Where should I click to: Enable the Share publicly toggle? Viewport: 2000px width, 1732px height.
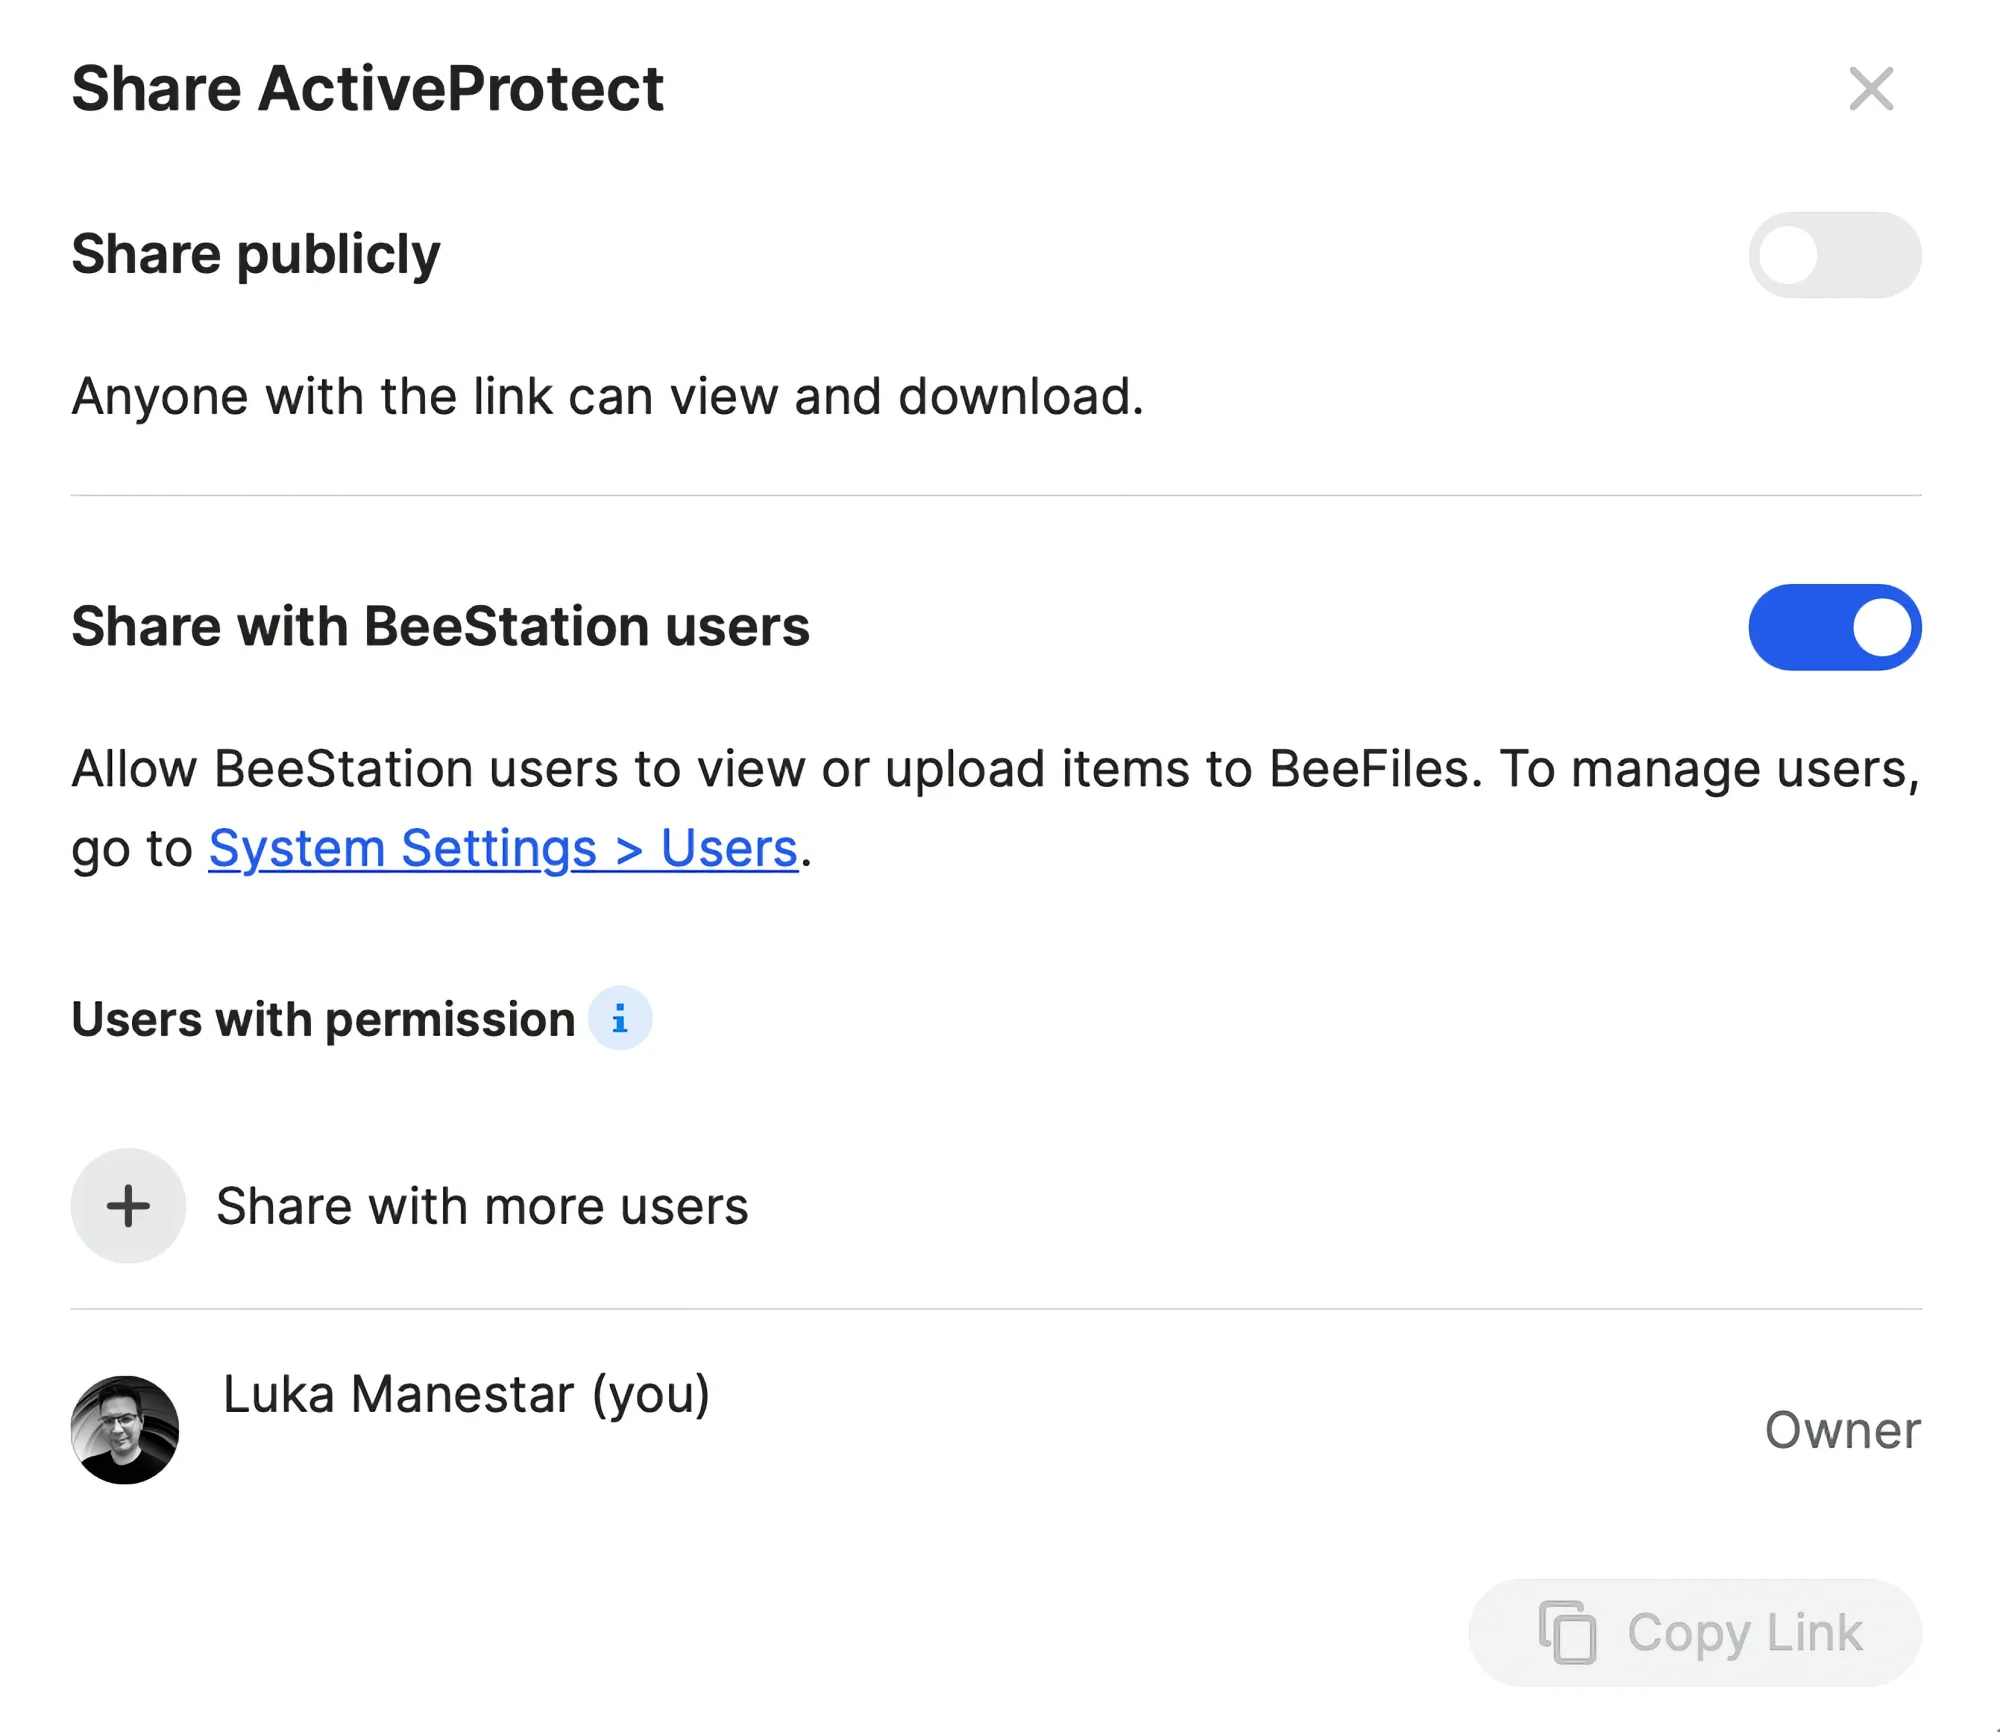point(1834,255)
